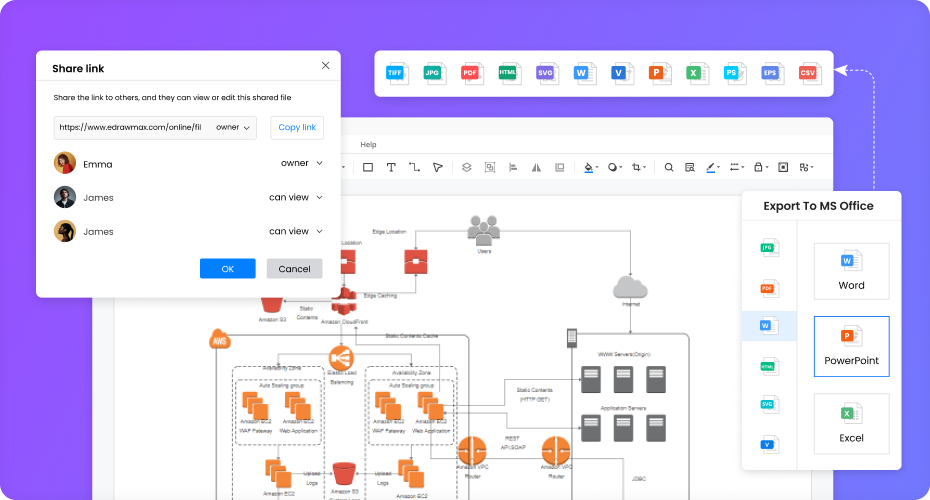Select the PDF icon in export sidebar
The image size is (930, 500).
click(x=768, y=288)
